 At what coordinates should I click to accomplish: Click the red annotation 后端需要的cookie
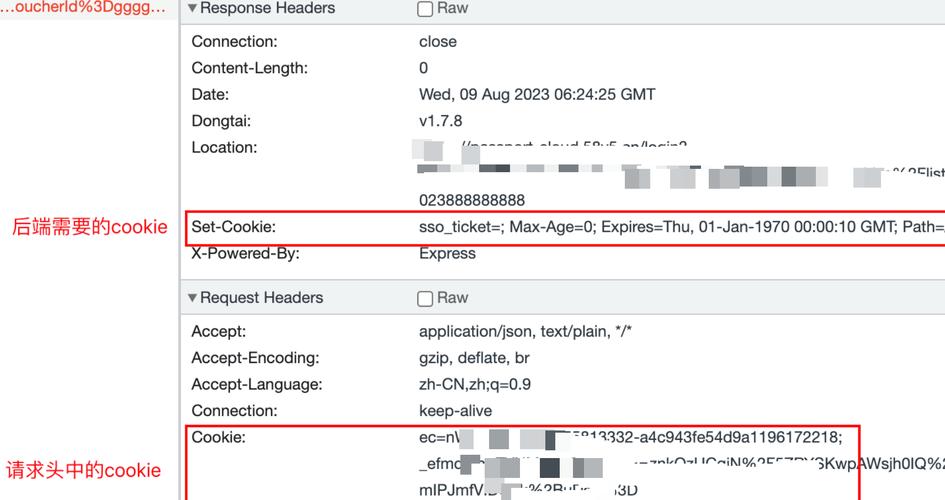click(x=89, y=227)
